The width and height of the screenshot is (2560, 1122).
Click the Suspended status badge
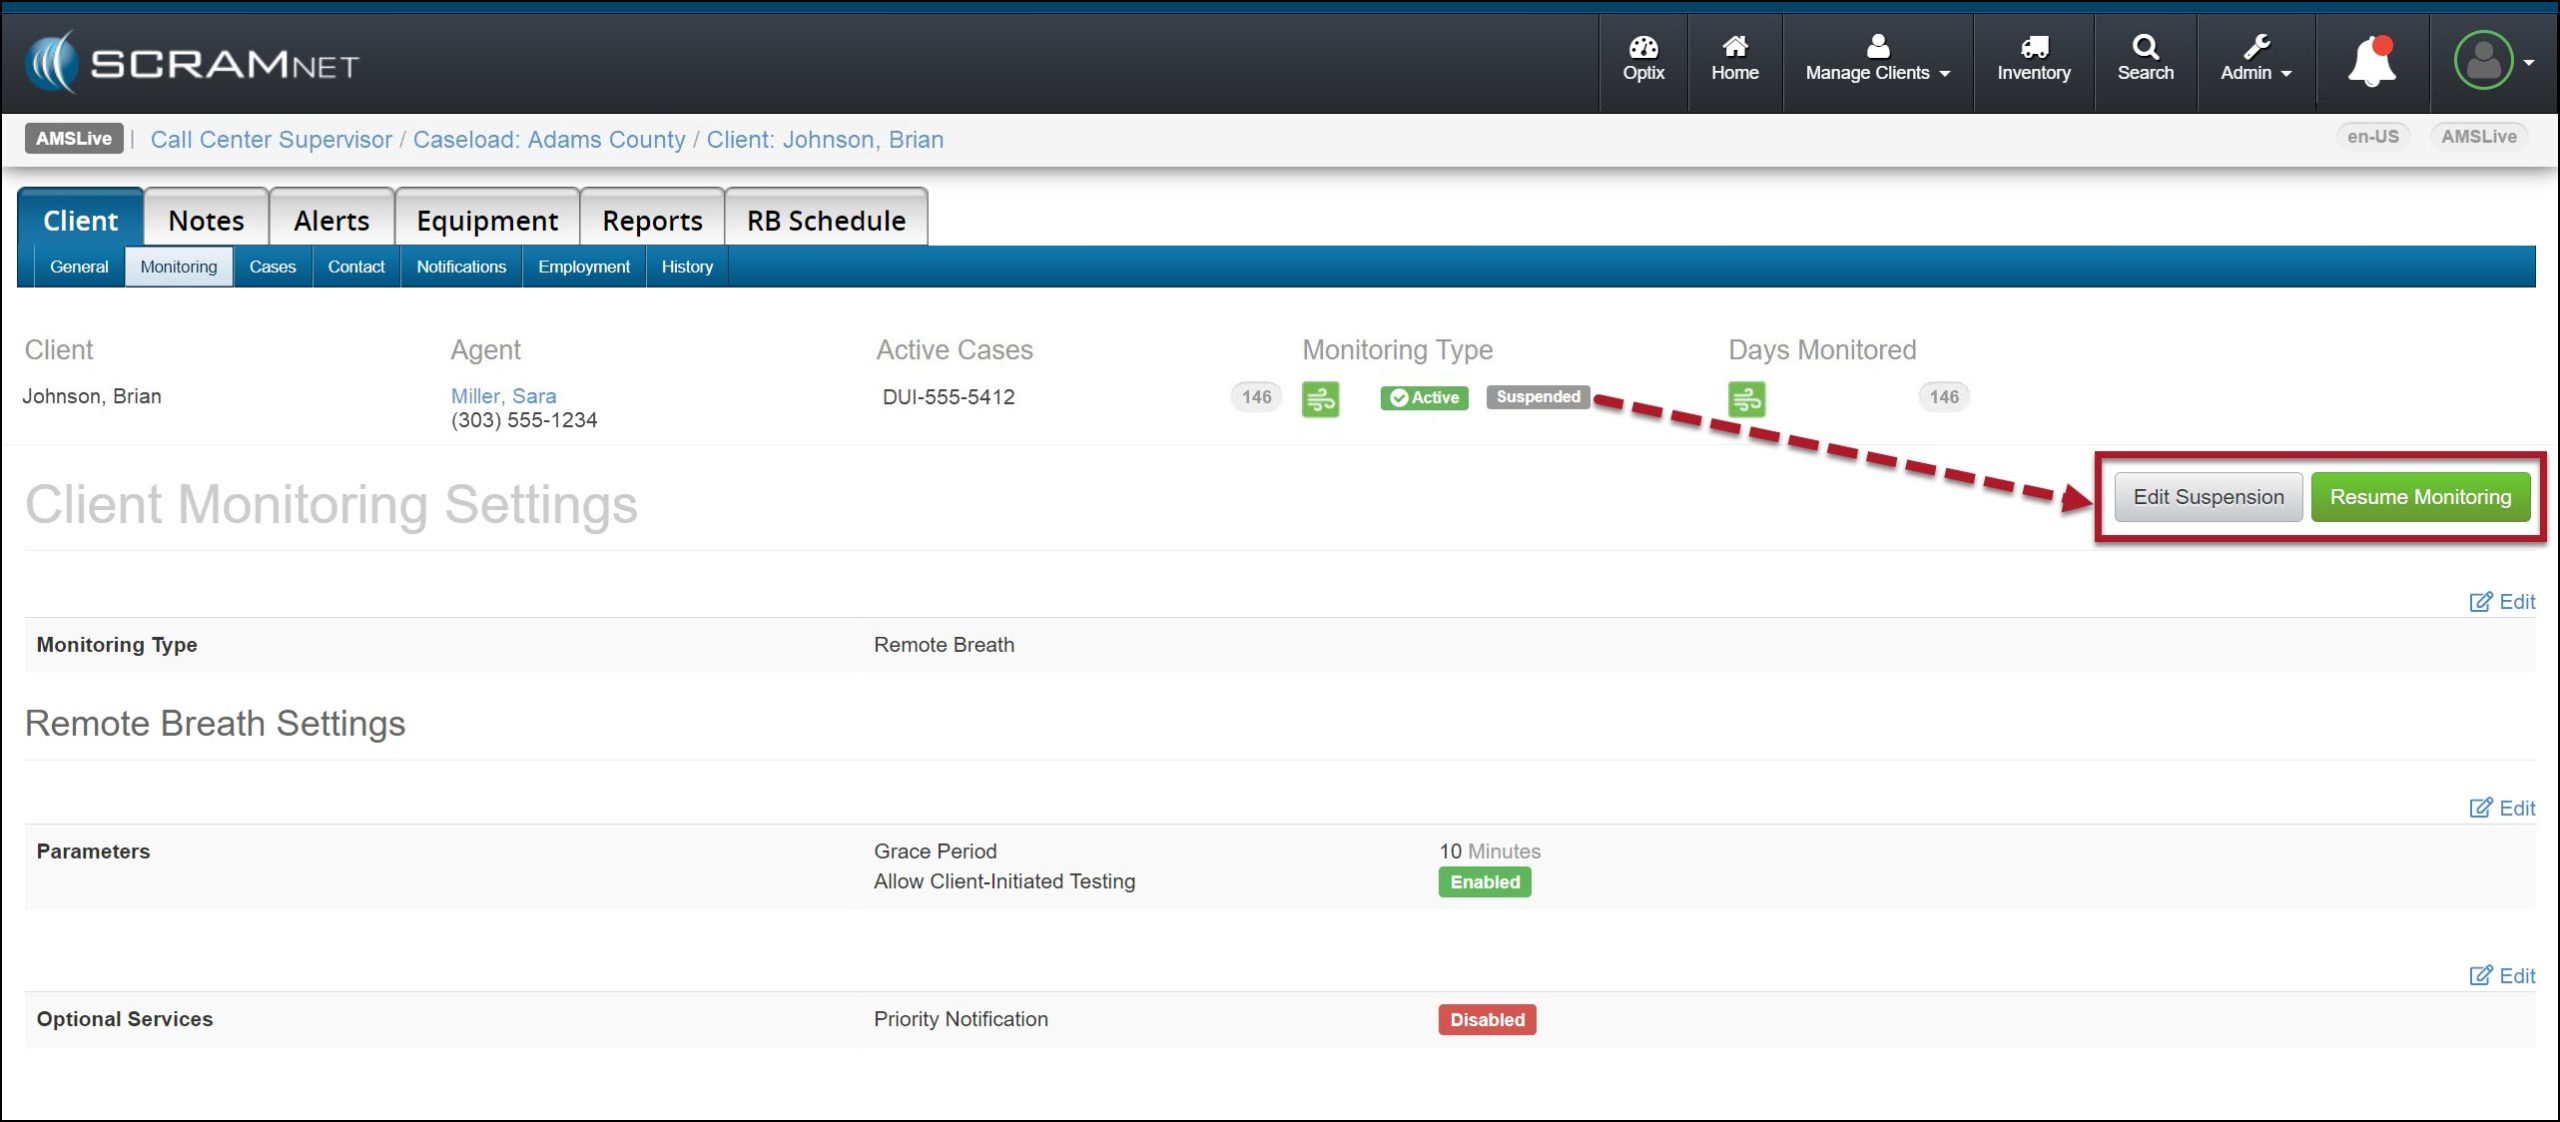(1537, 397)
